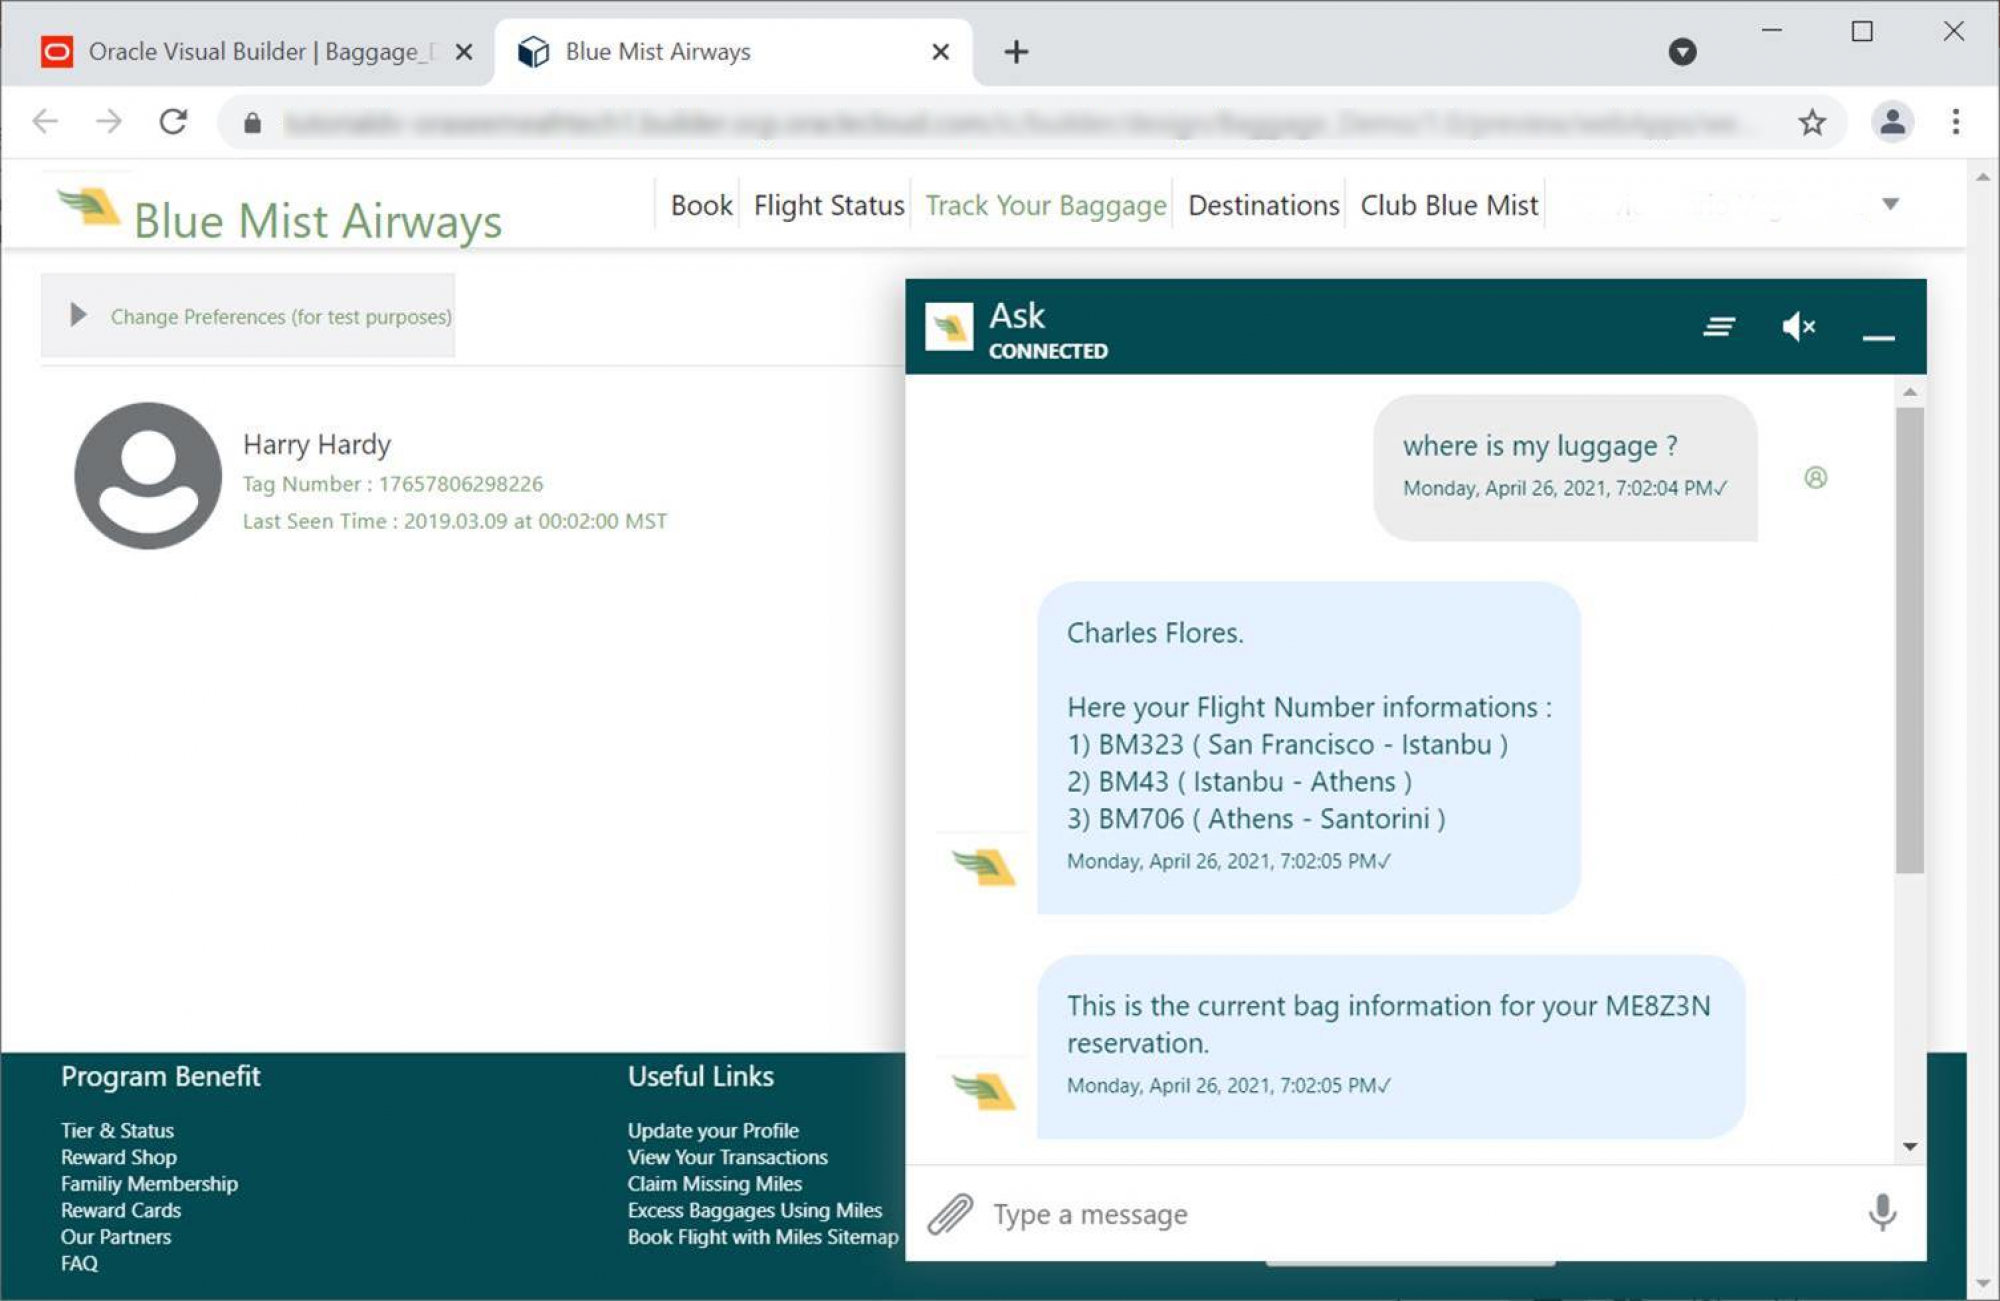Screen dimensions: 2000x1301
Task: Open the FAQ link
Action: (x=79, y=1264)
